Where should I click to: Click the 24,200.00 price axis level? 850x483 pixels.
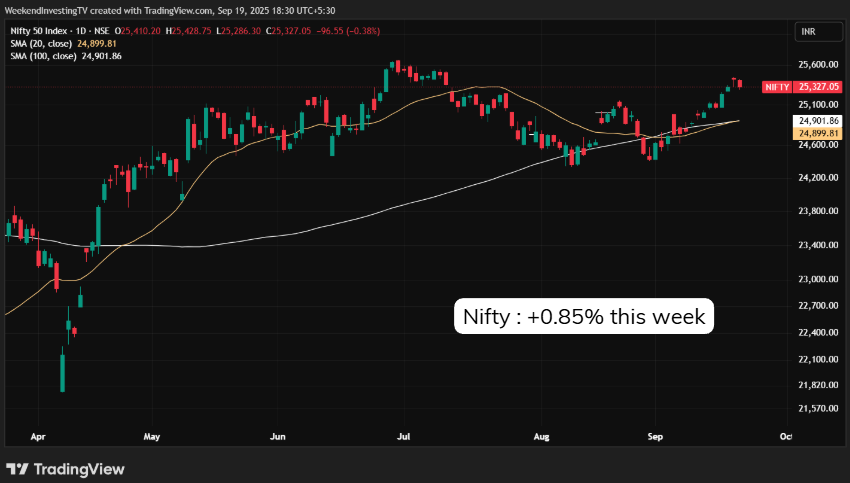tap(819, 178)
